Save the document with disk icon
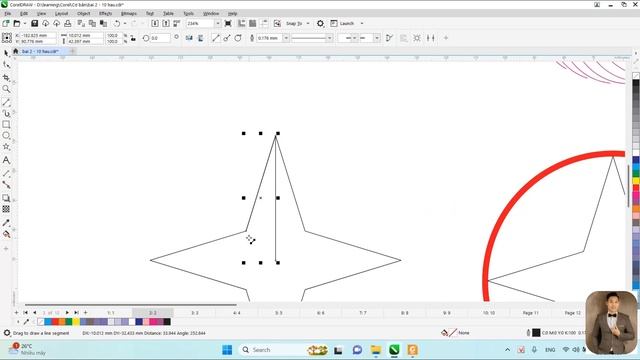The width and height of the screenshot is (640, 360). pyautogui.click(x=34, y=24)
